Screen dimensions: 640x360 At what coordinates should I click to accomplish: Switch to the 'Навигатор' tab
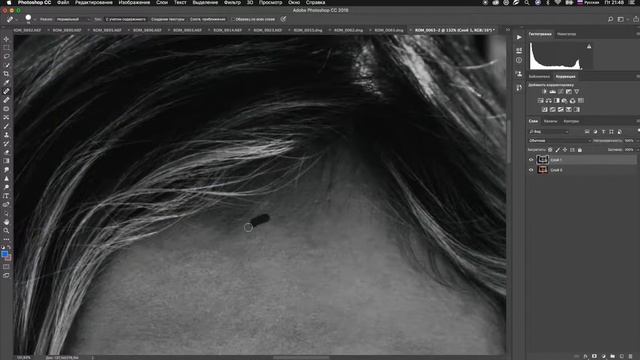(x=566, y=34)
